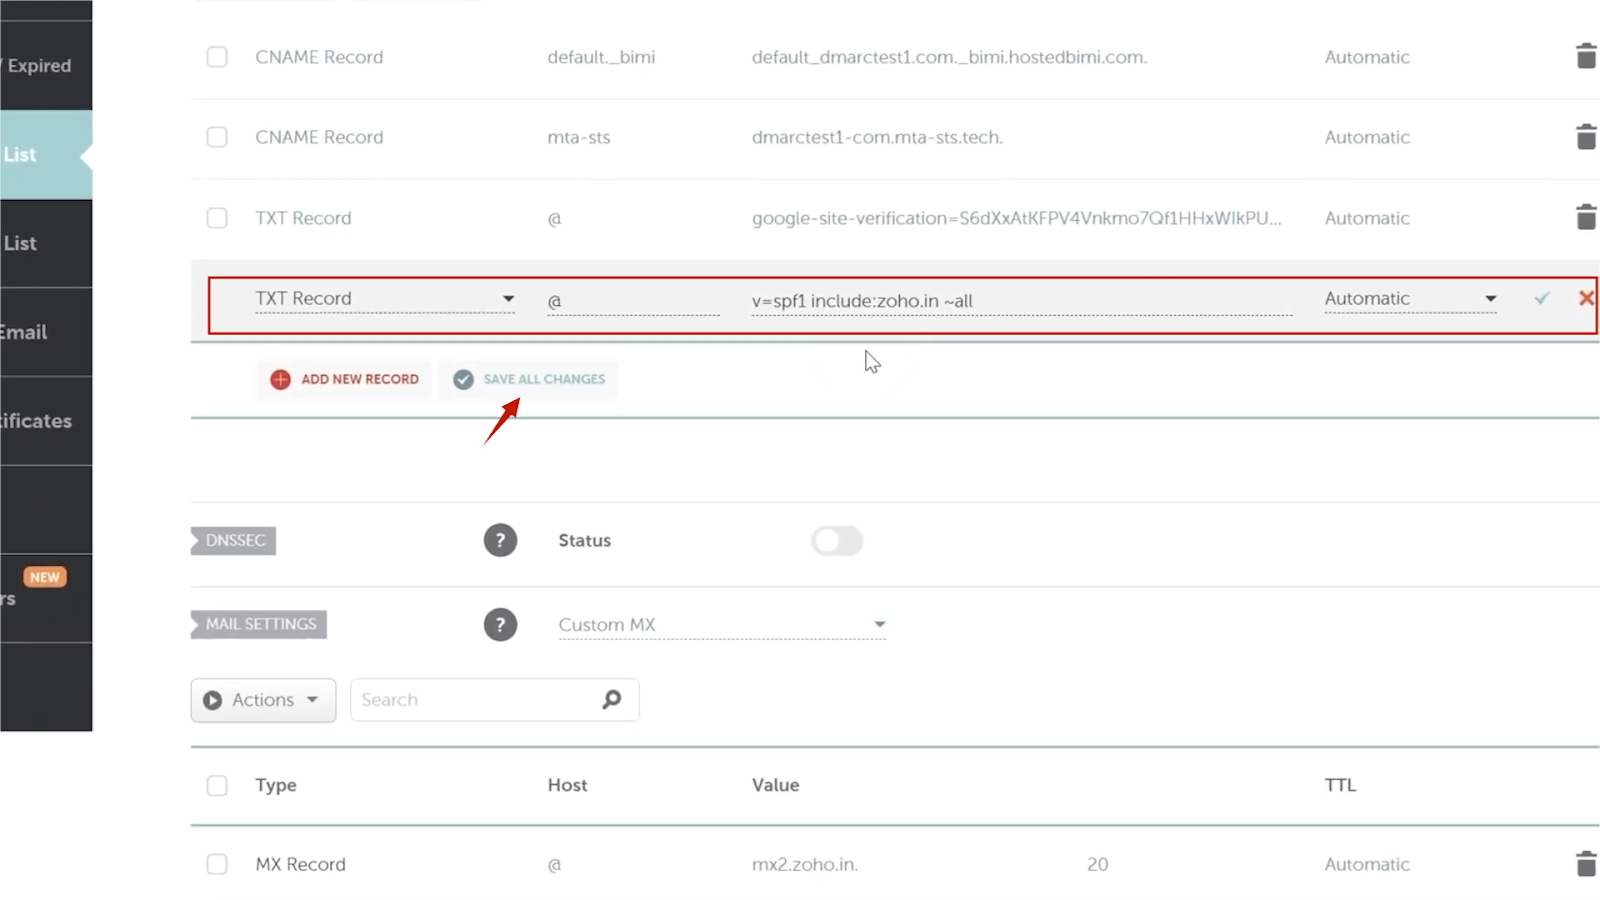
Task: Click Add New Record
Action: 343,379
